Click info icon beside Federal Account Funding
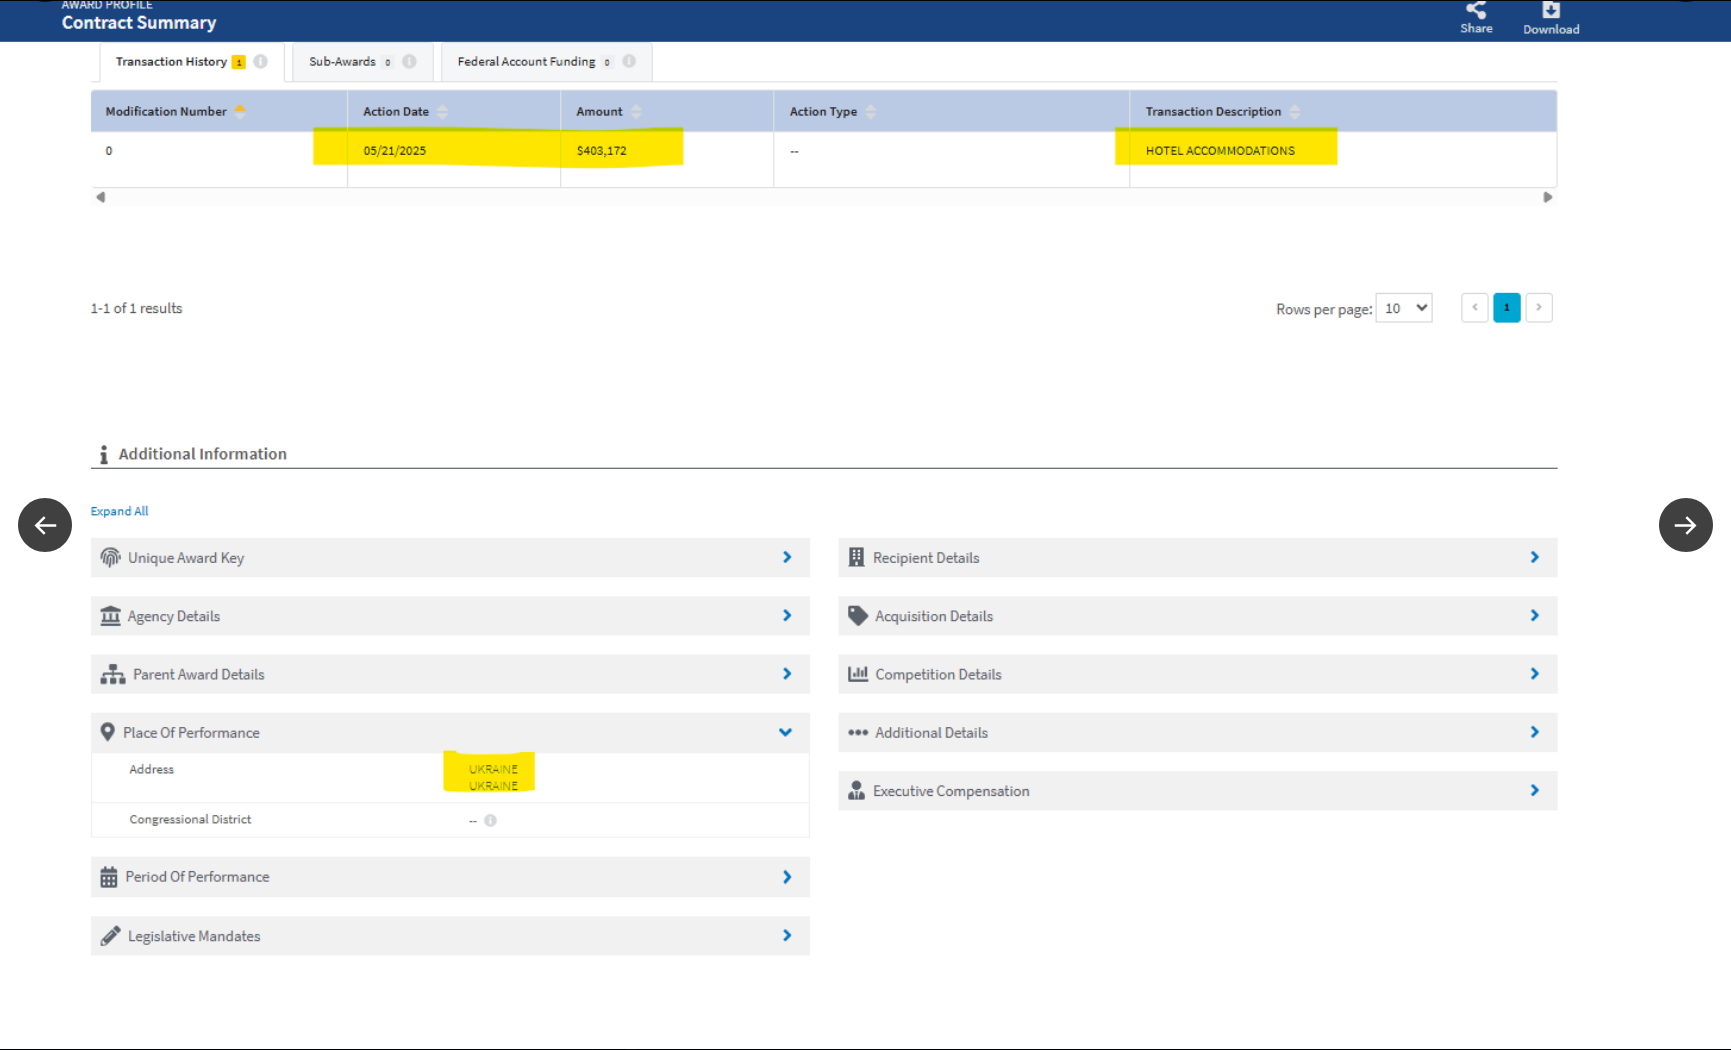1731x1050 pixels. [629, 61]
